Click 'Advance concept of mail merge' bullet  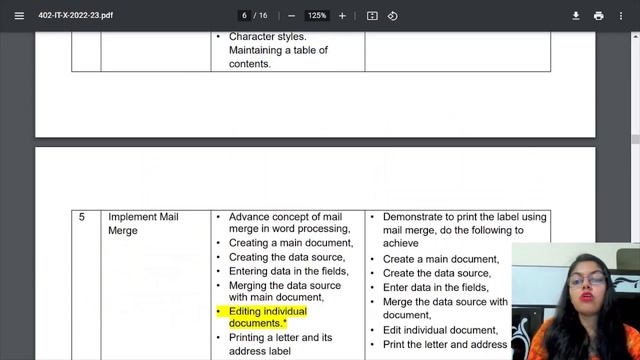pyautogui.click(x=289, y=222)
